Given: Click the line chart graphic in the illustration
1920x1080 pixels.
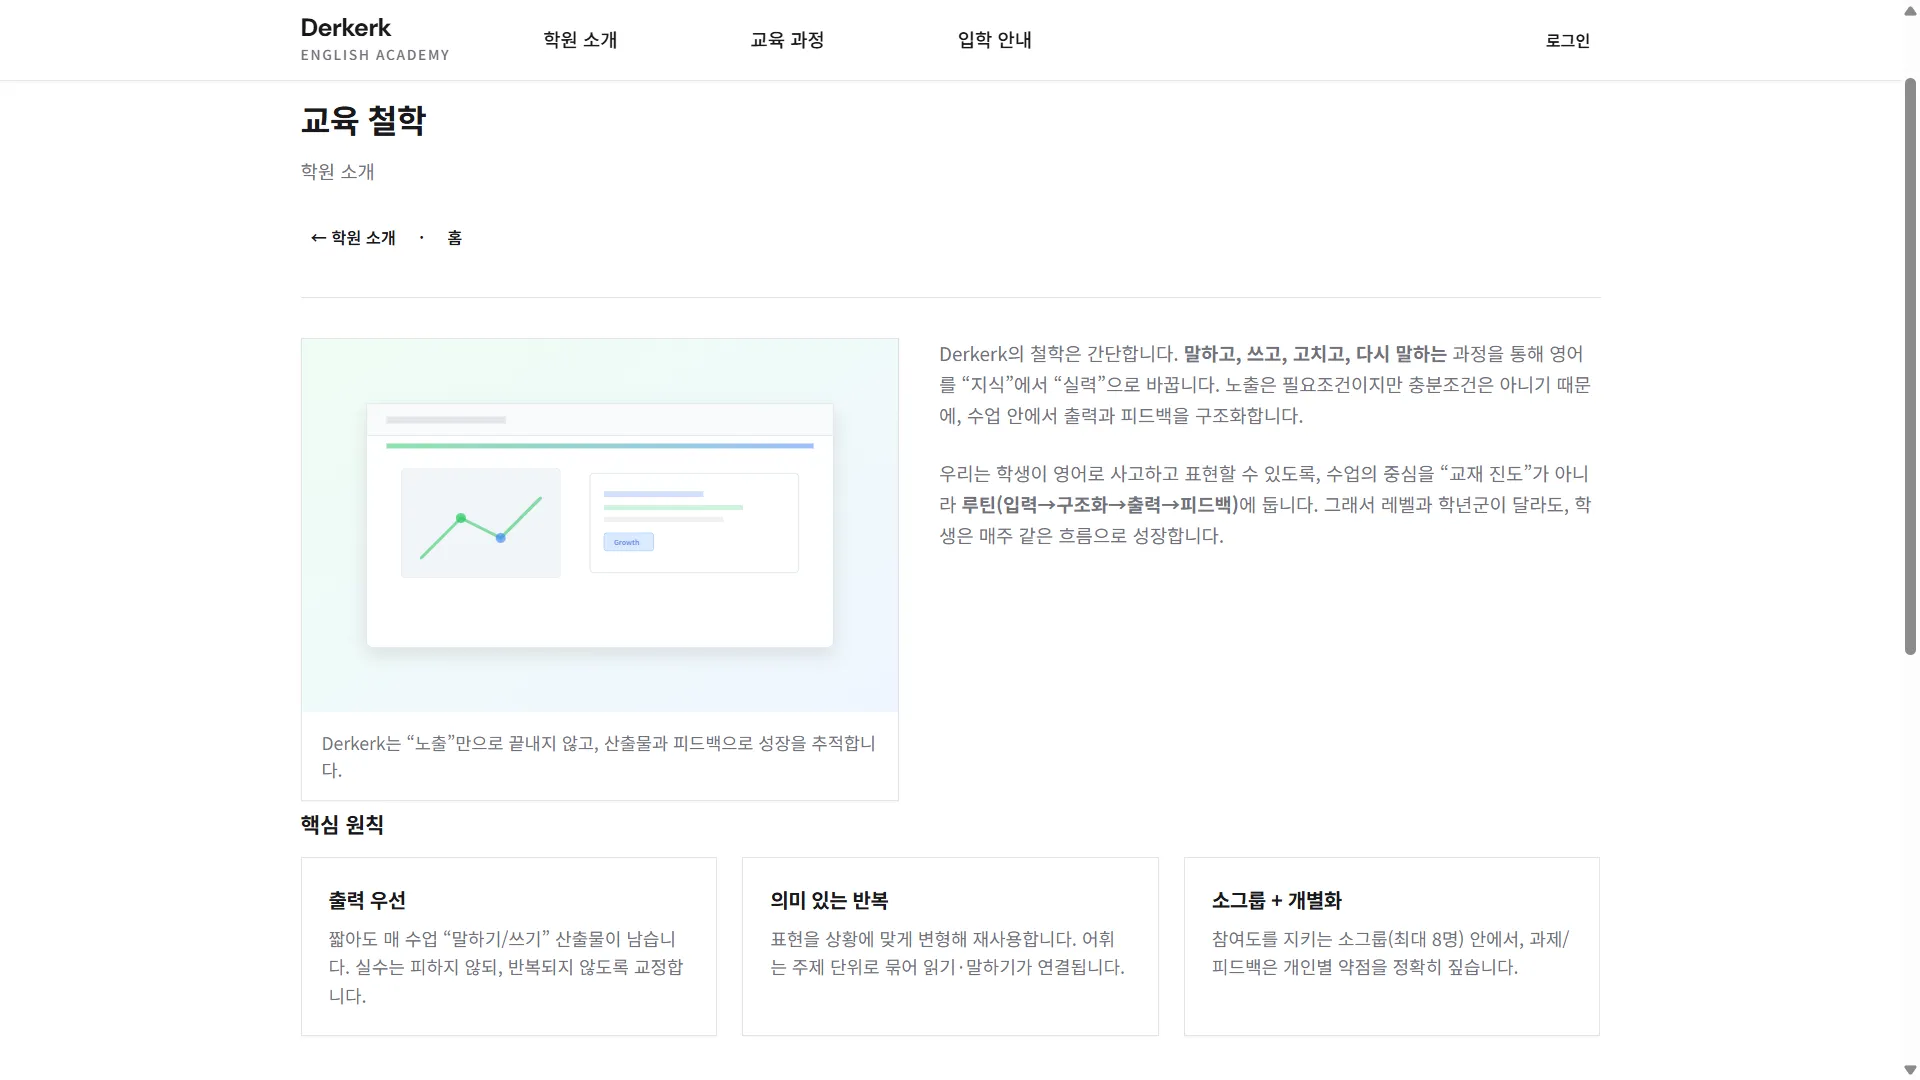Looking at the screenshot, I should click(480, 522).
